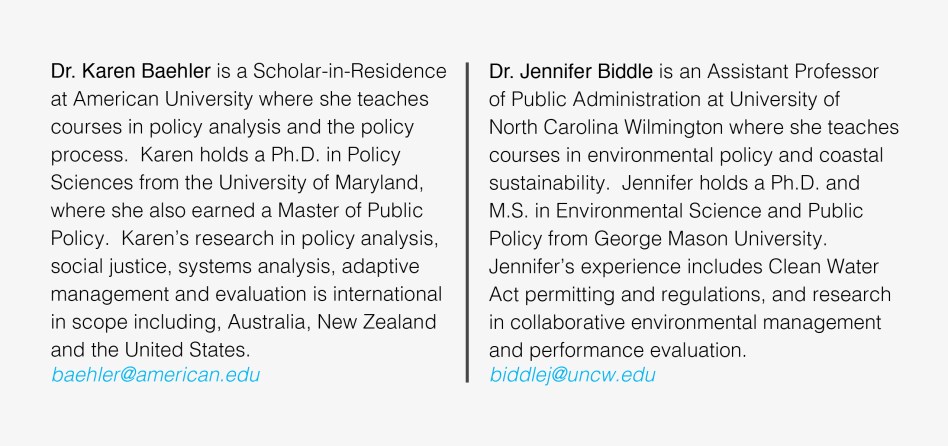Click the baehler@american.edu email link
The width and height of the screenshot is (948, 446).
156,375
